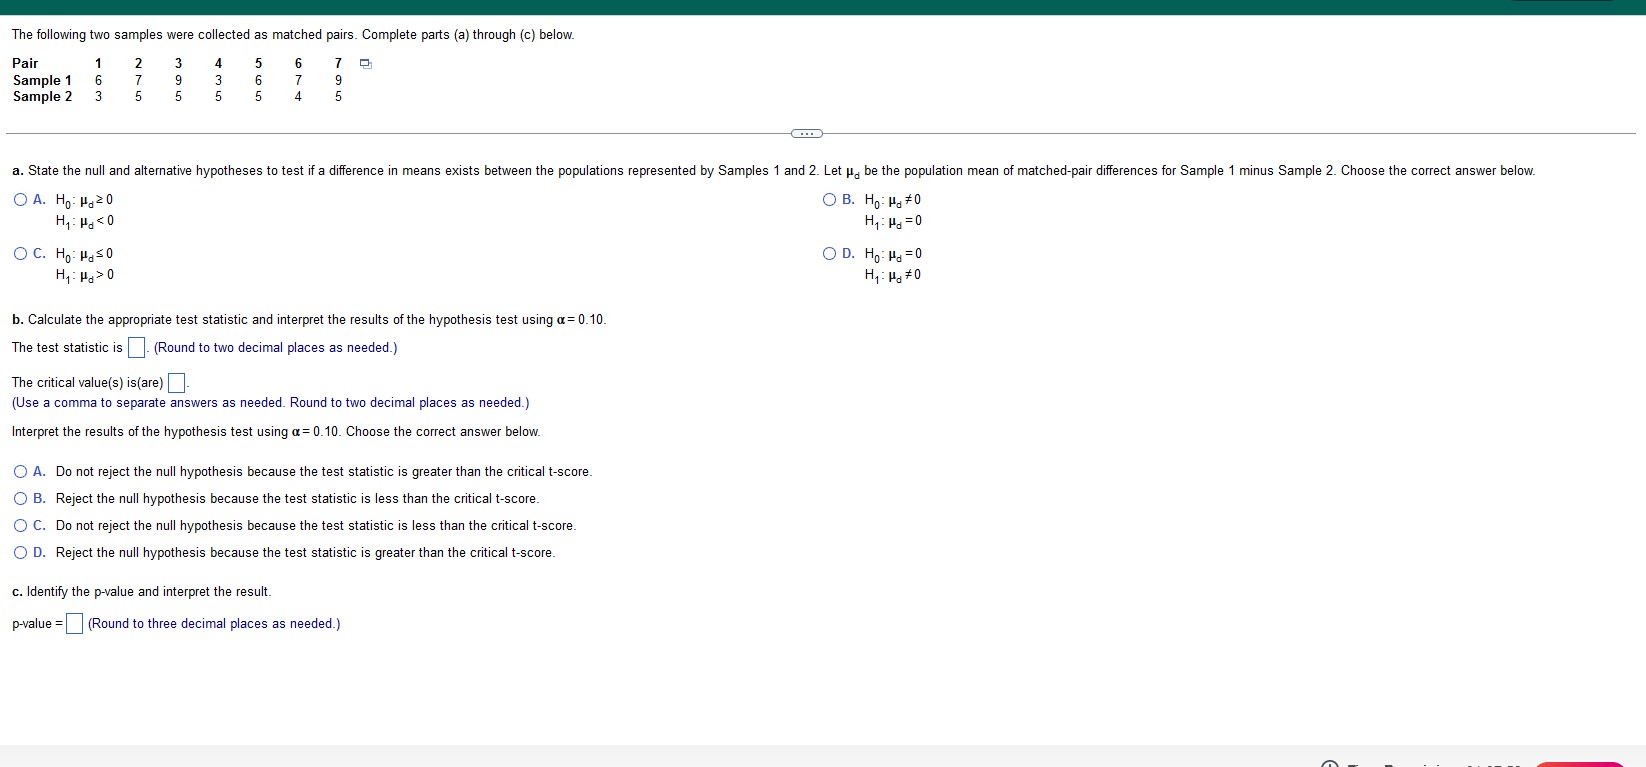The image size is (1646, 767).
Task: Click the p-value input box
Action: pyautogui.click(x=75, y=624)
